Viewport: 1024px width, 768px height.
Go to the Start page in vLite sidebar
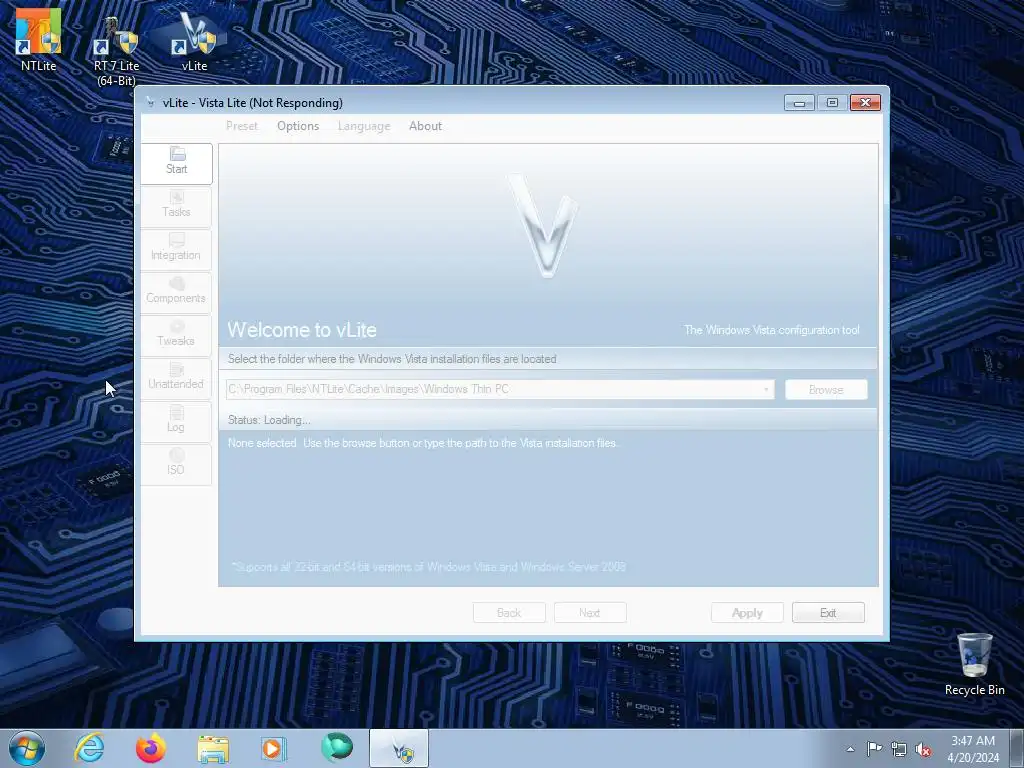click(x=176, y=163)
